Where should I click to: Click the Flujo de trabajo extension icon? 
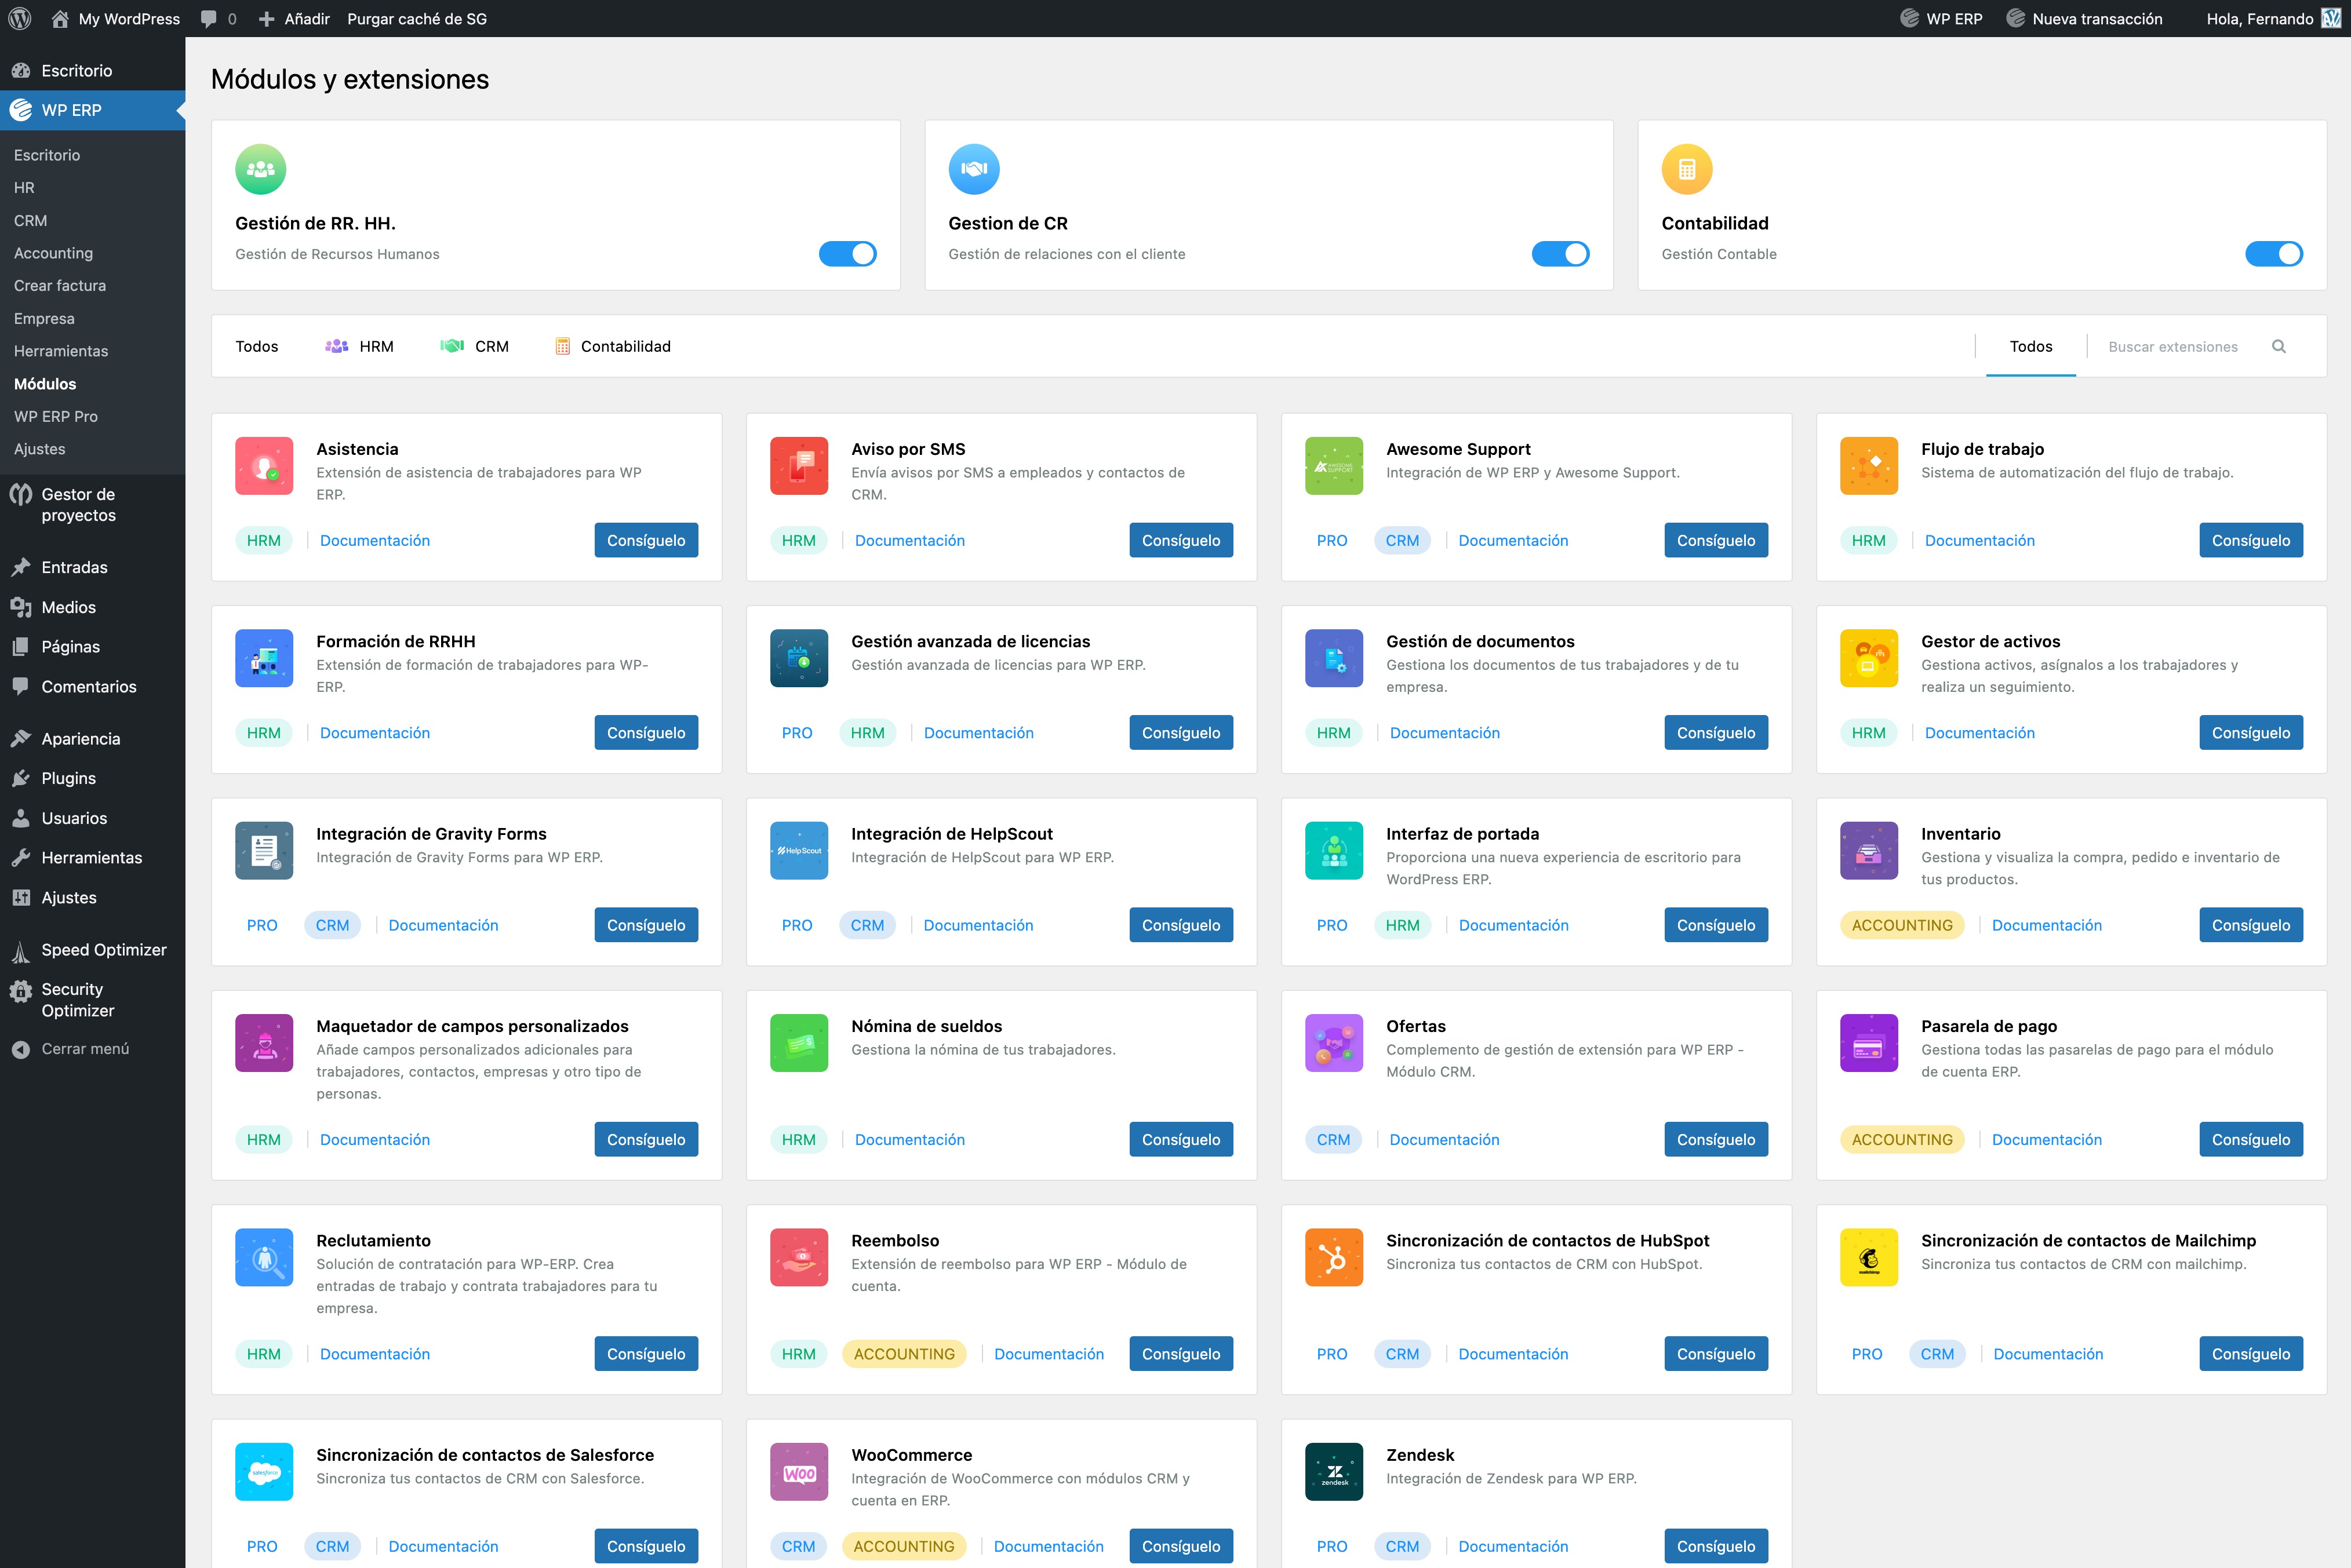coord(1869,466)
